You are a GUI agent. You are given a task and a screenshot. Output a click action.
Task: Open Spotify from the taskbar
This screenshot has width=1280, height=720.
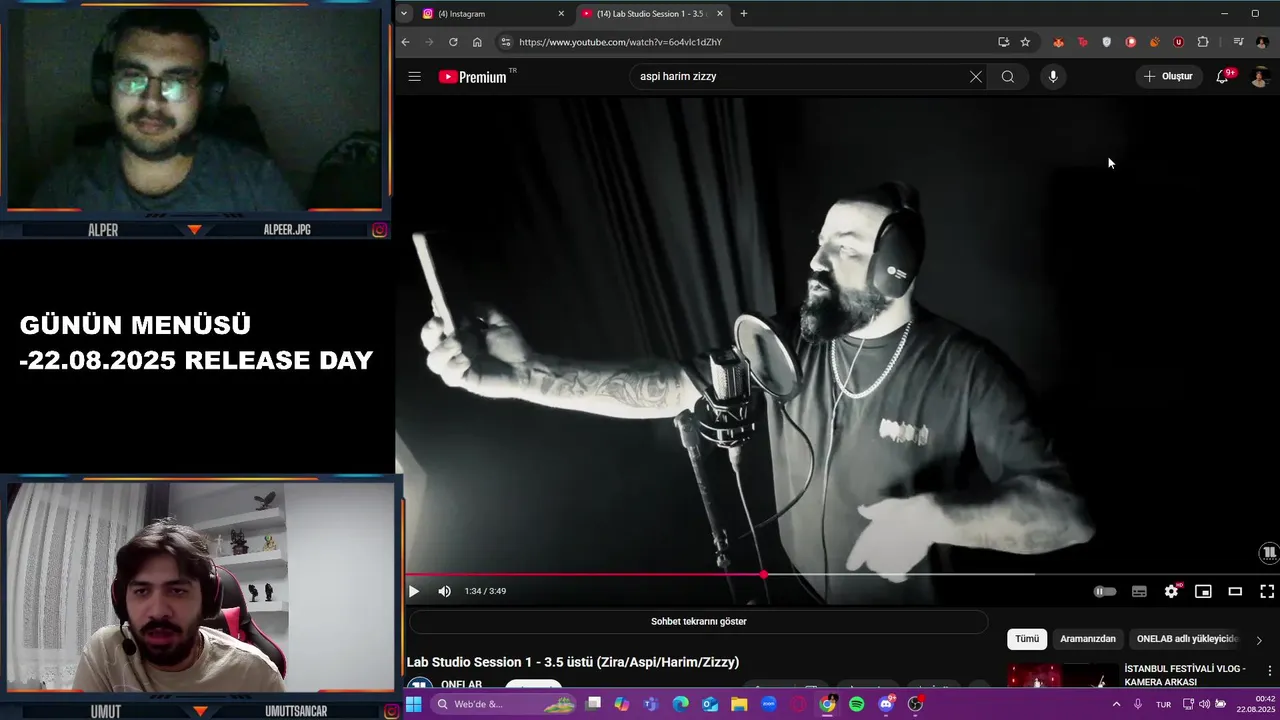tap(857, 704)
